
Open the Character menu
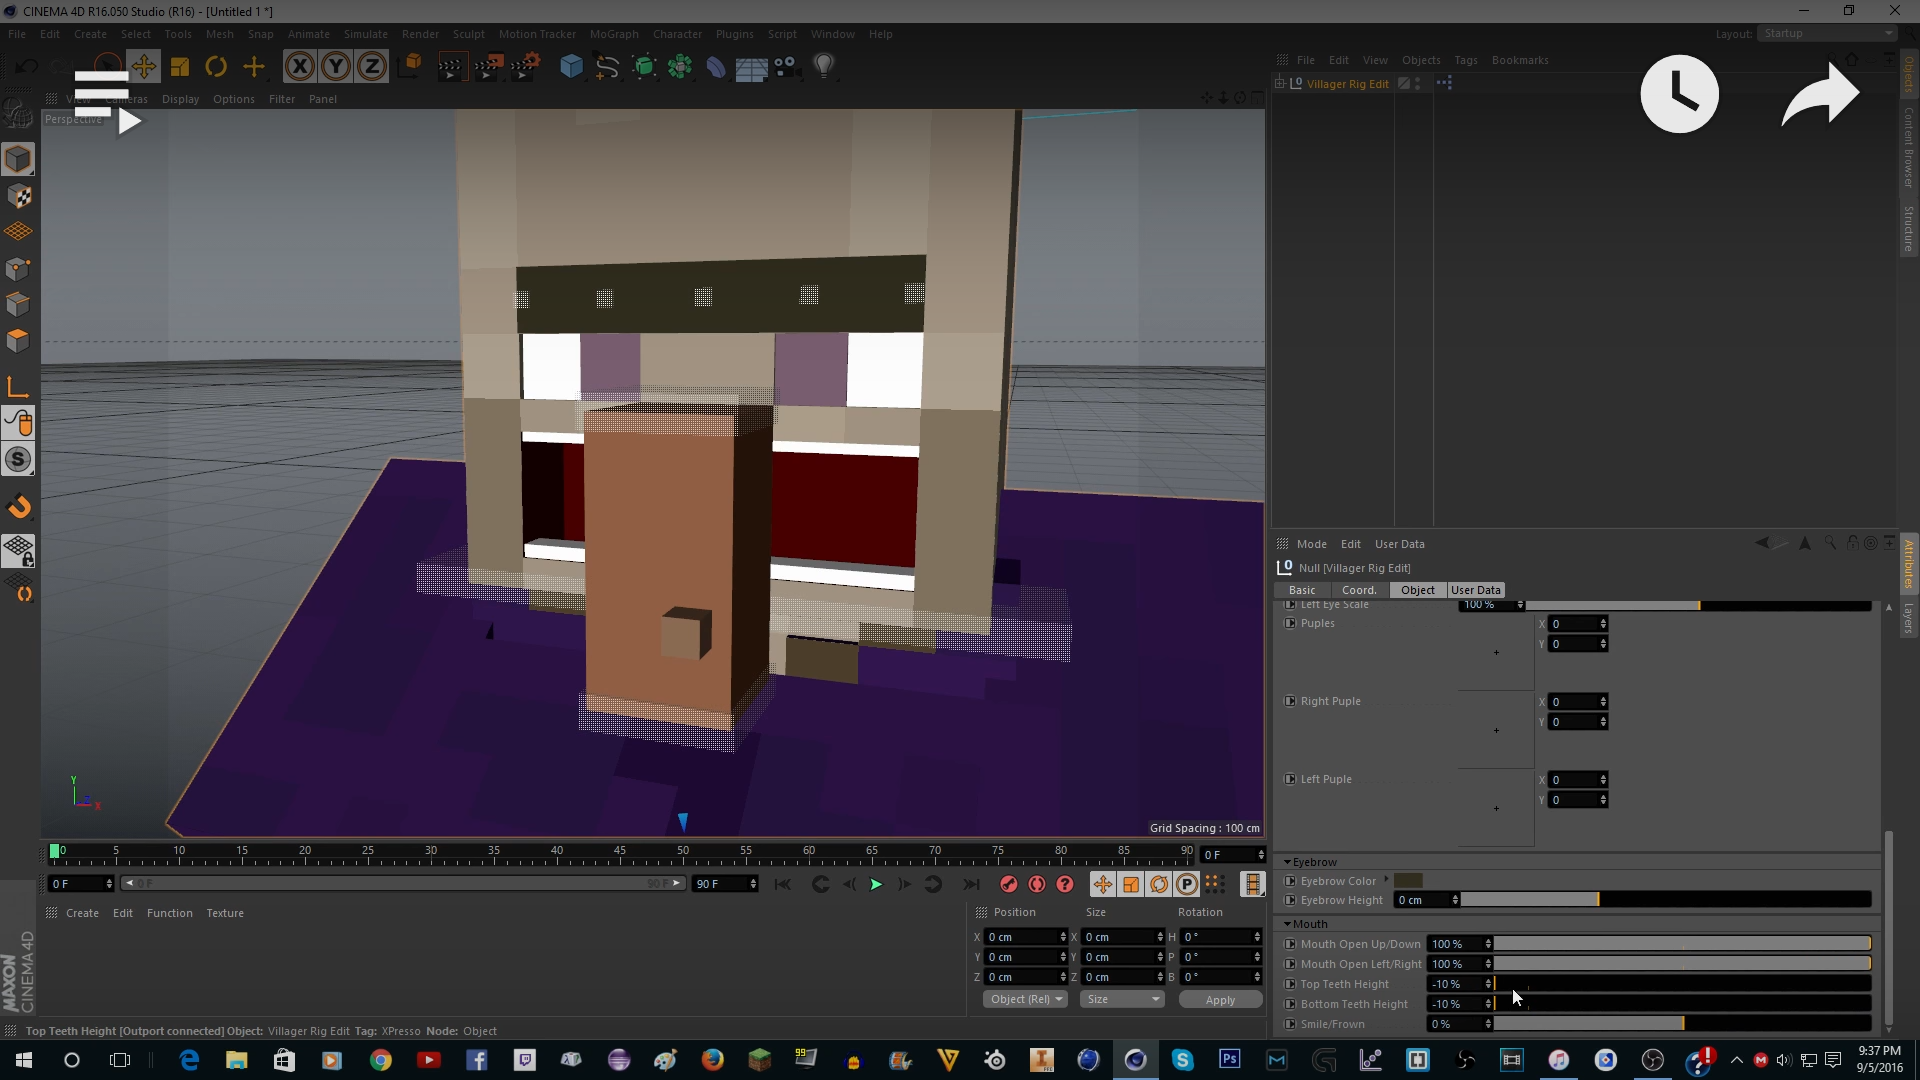click(677, 34)
